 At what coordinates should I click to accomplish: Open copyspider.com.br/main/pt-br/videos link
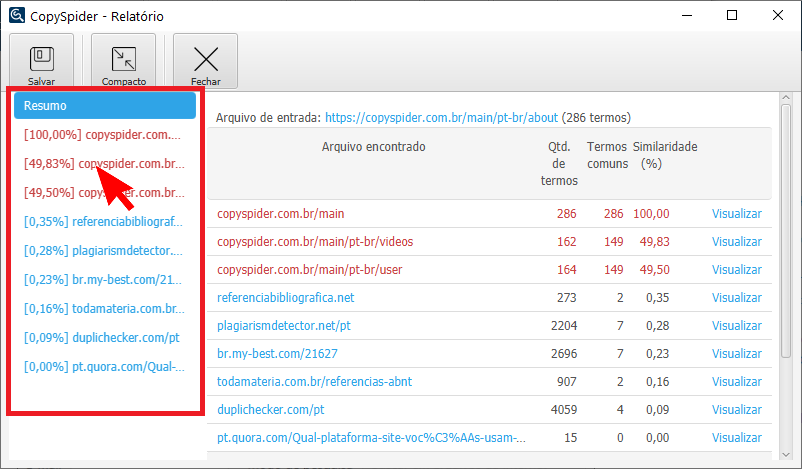pyautogui.click(x=315, y=241)
